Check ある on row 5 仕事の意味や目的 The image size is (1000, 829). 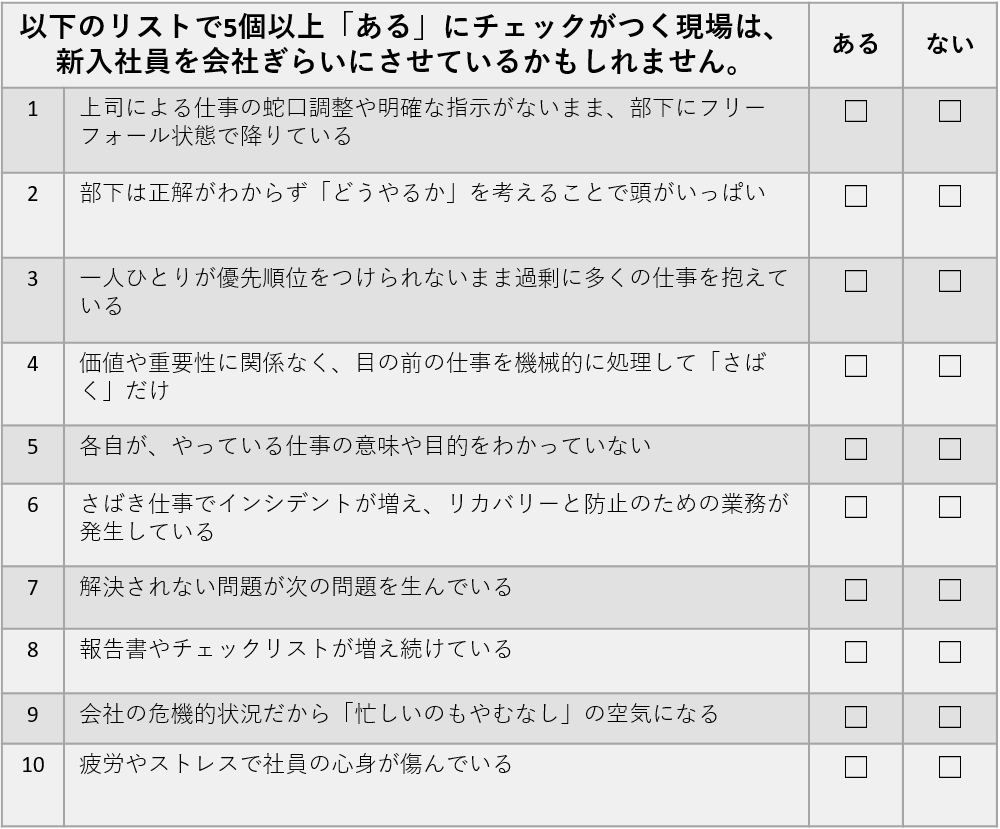pos(855,449)
